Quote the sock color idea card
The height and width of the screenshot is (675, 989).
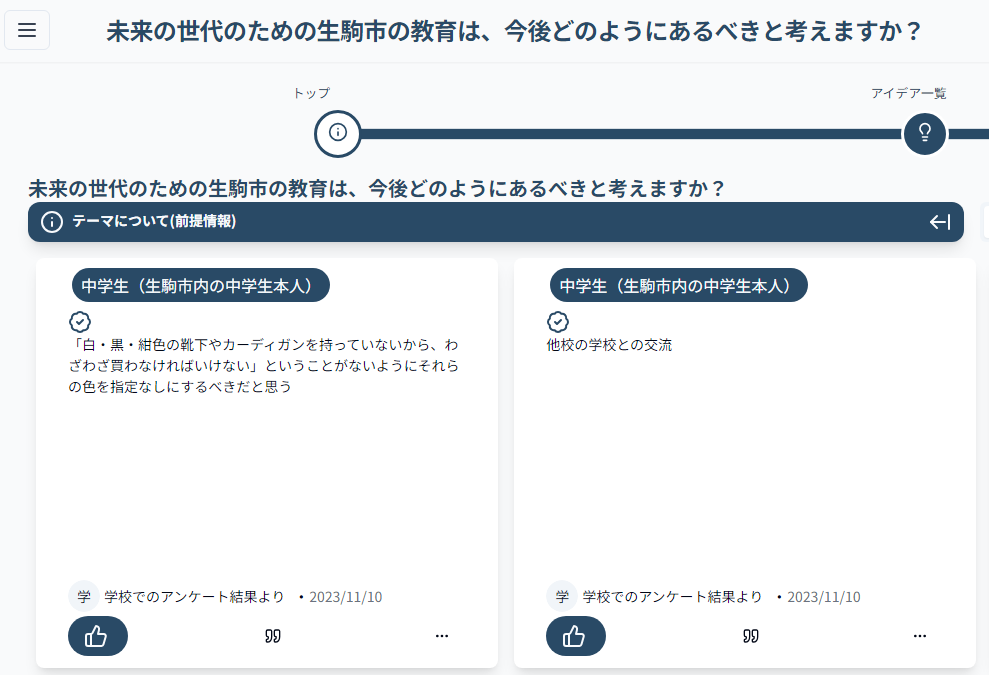click(x=272, y=636)
